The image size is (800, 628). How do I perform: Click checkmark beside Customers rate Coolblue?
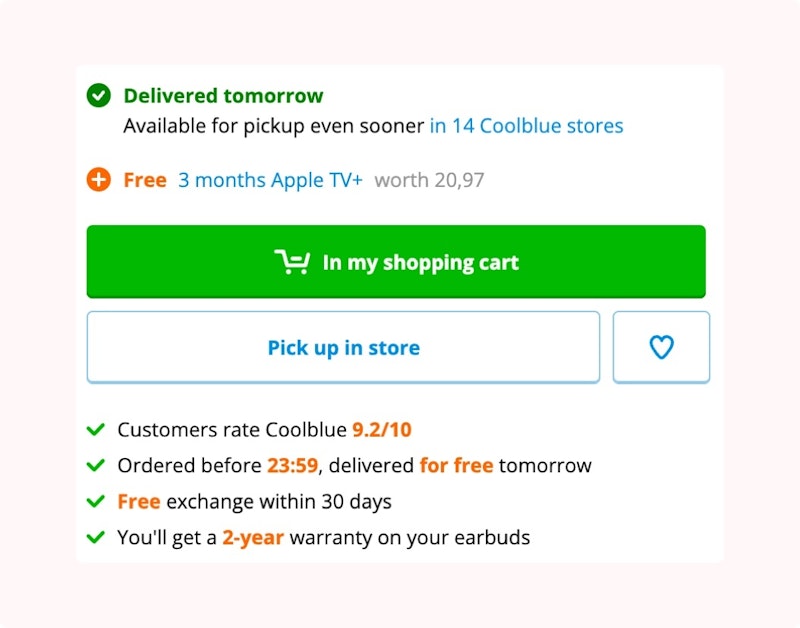(x=96, y=430)
